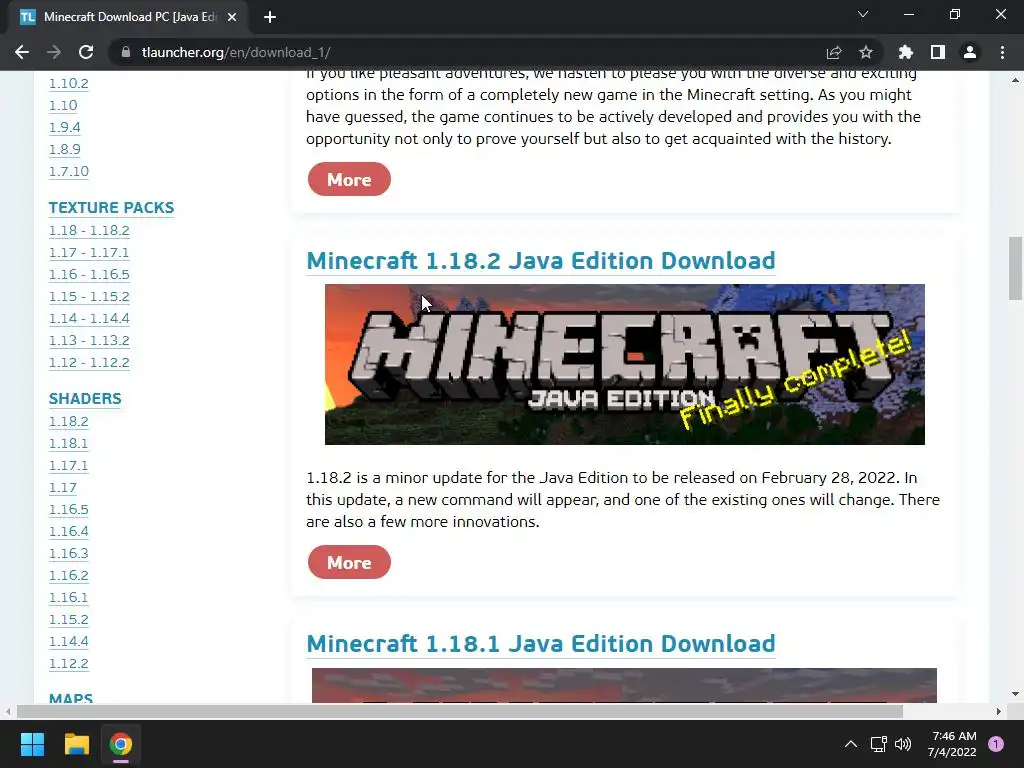
Task: Open Minecraft 1.18.1 Java Edition Download heading
Action: (541, 644)
